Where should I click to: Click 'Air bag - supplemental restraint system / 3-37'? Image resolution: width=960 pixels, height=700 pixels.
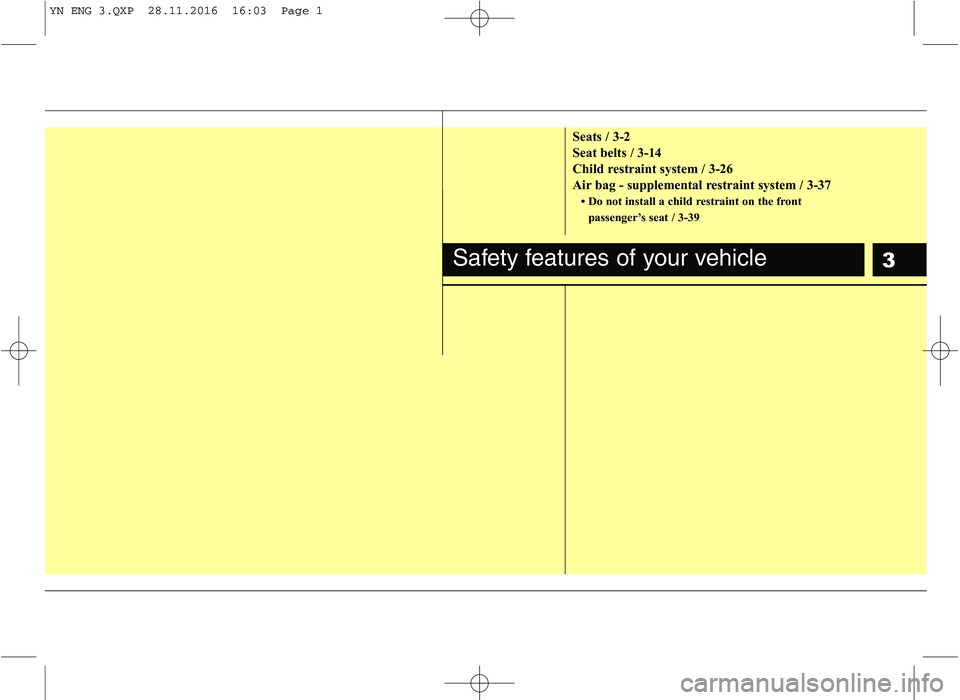[701, 185]
